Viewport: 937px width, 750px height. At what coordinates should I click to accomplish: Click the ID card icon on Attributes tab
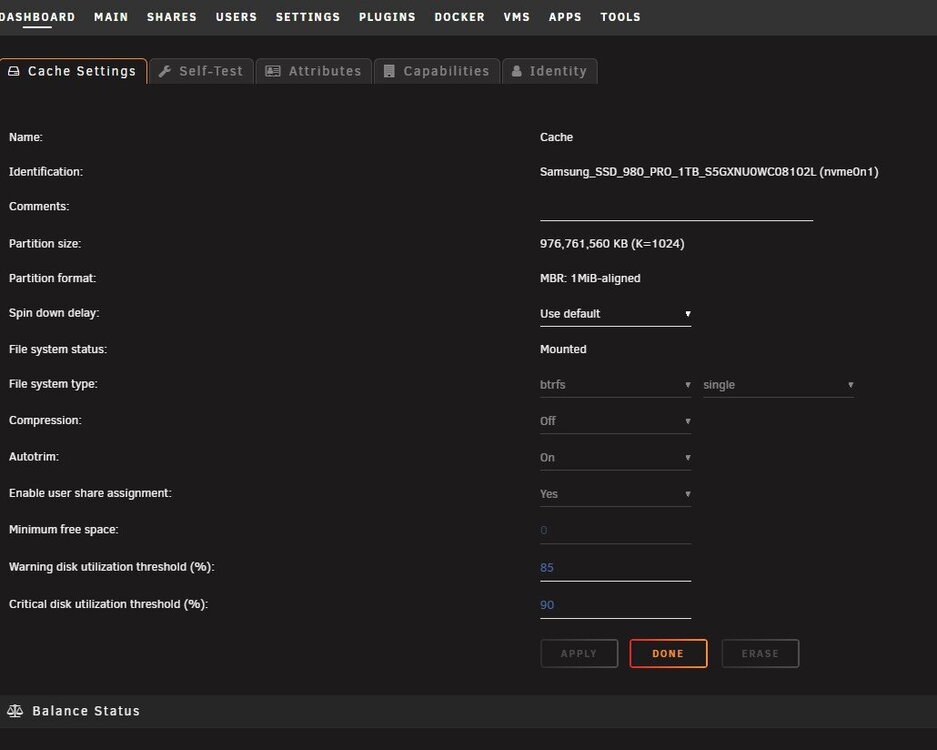tap(272, 71)
